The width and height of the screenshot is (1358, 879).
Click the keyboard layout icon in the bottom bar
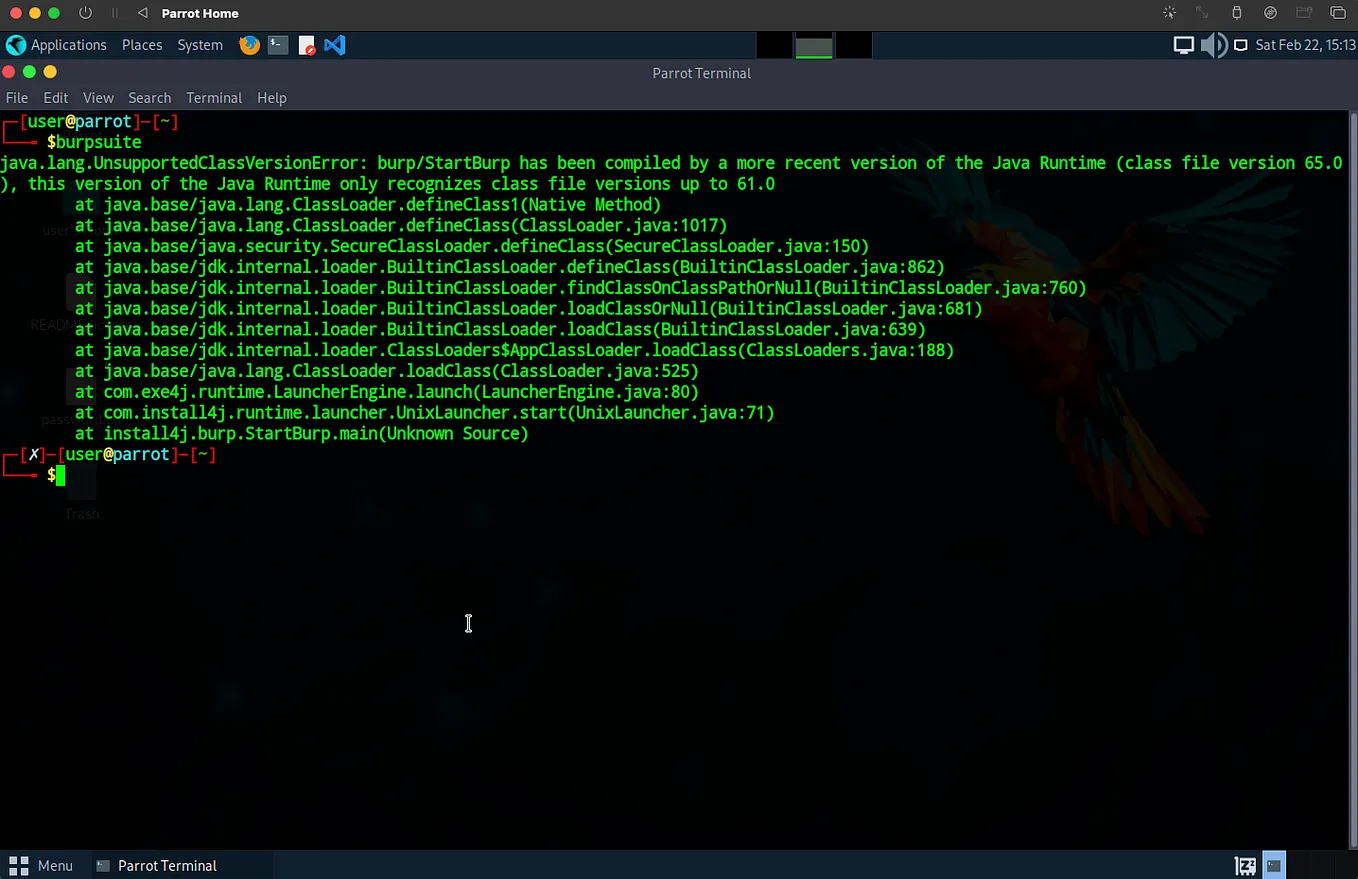[x=1245, y=866]
